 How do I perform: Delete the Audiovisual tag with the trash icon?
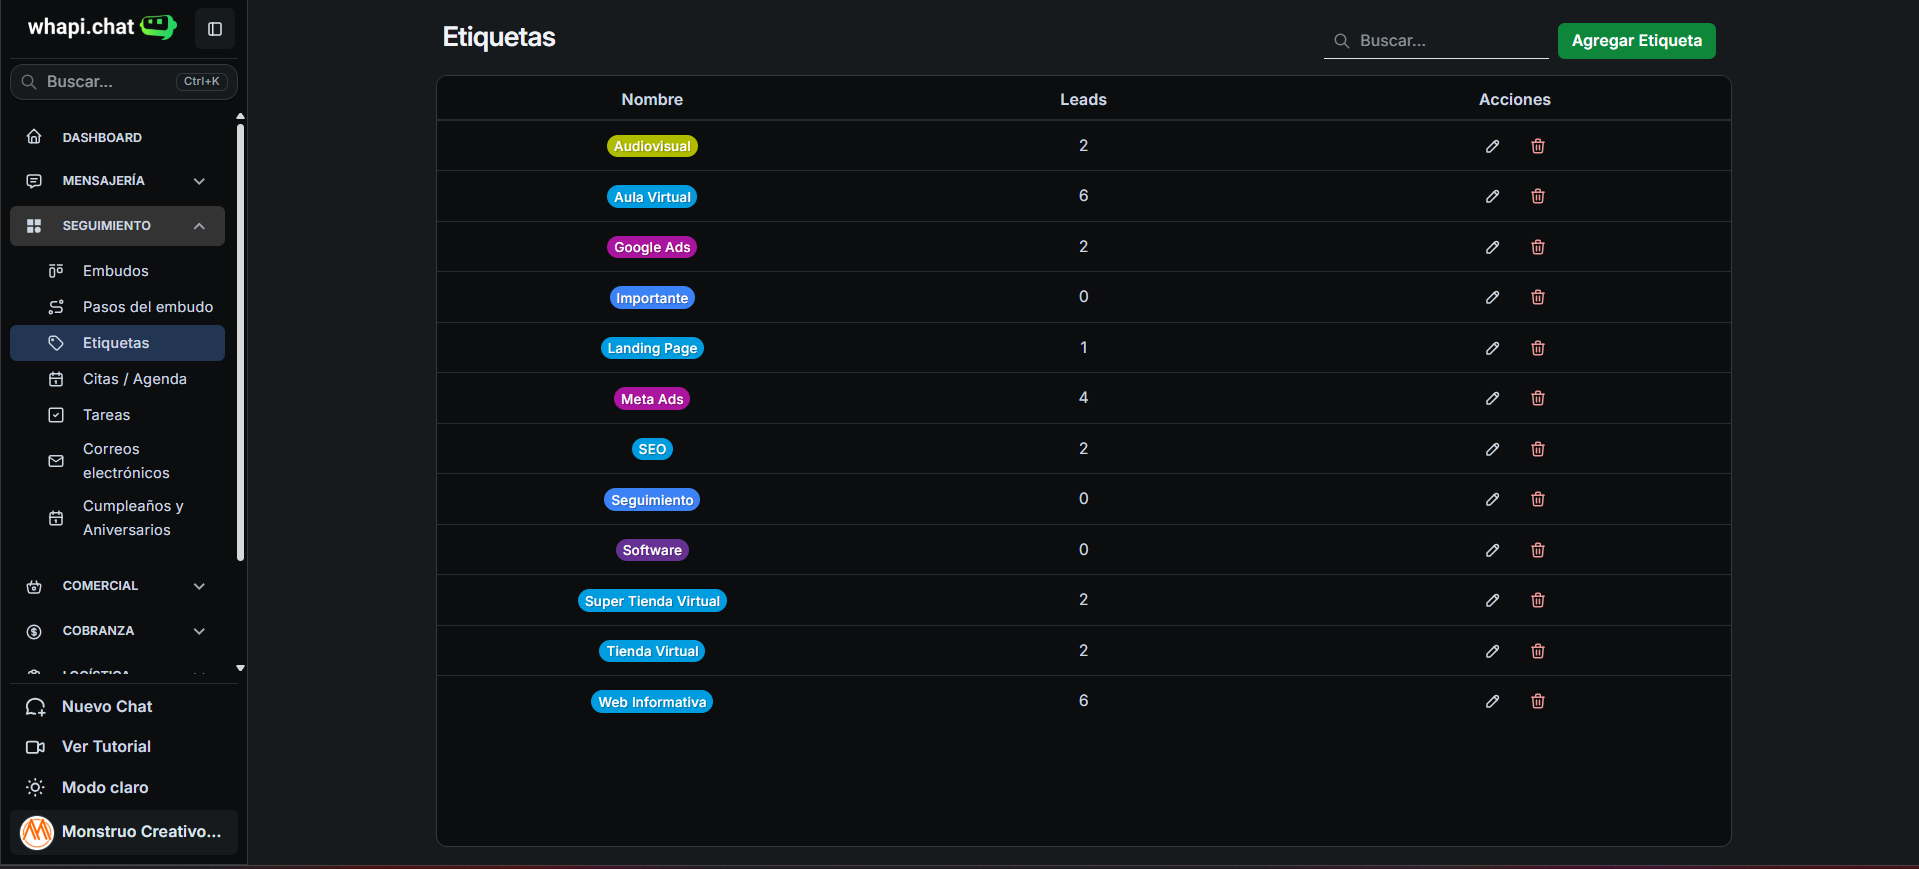click(1538, 146)
